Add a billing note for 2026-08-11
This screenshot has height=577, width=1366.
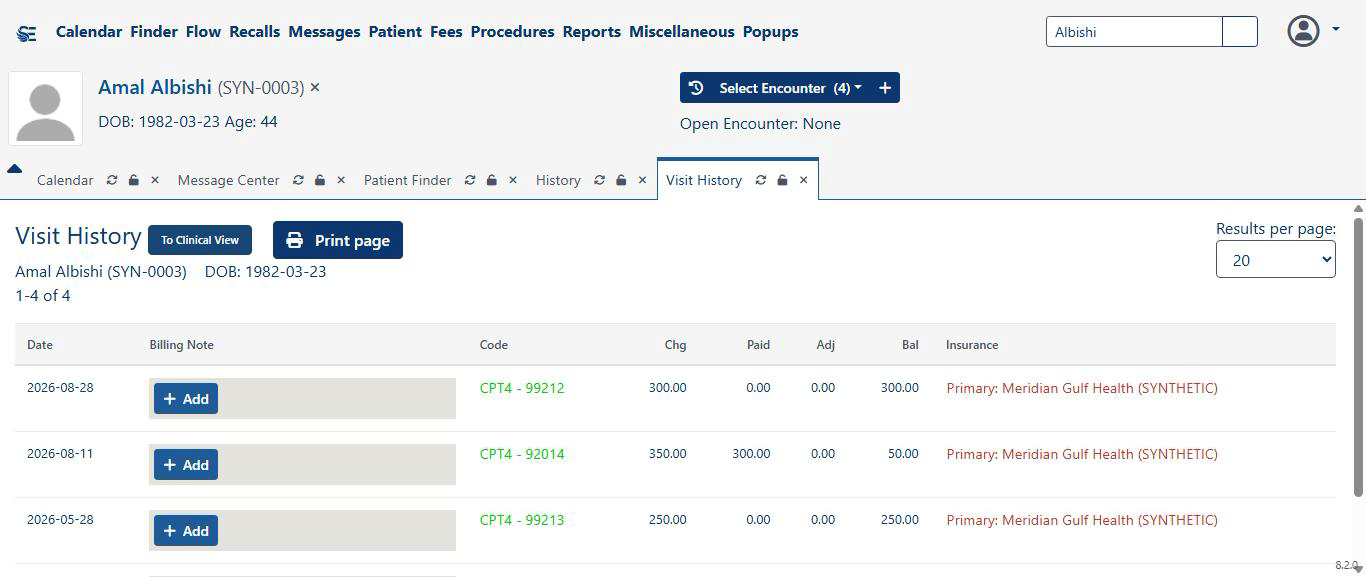pos(186,465)
